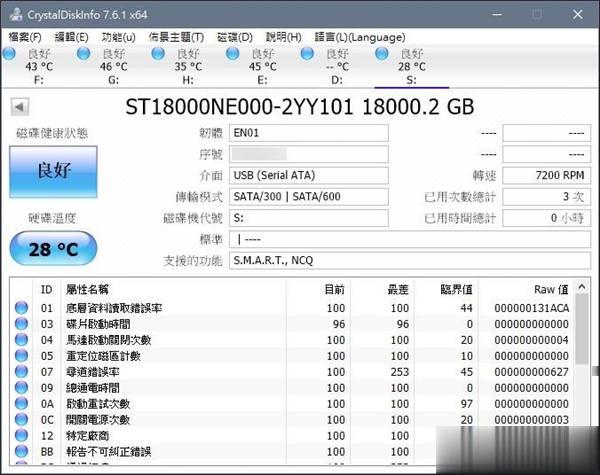
Task: Click the power on hours field 0 小時
Action: click(x=546, y=218)
